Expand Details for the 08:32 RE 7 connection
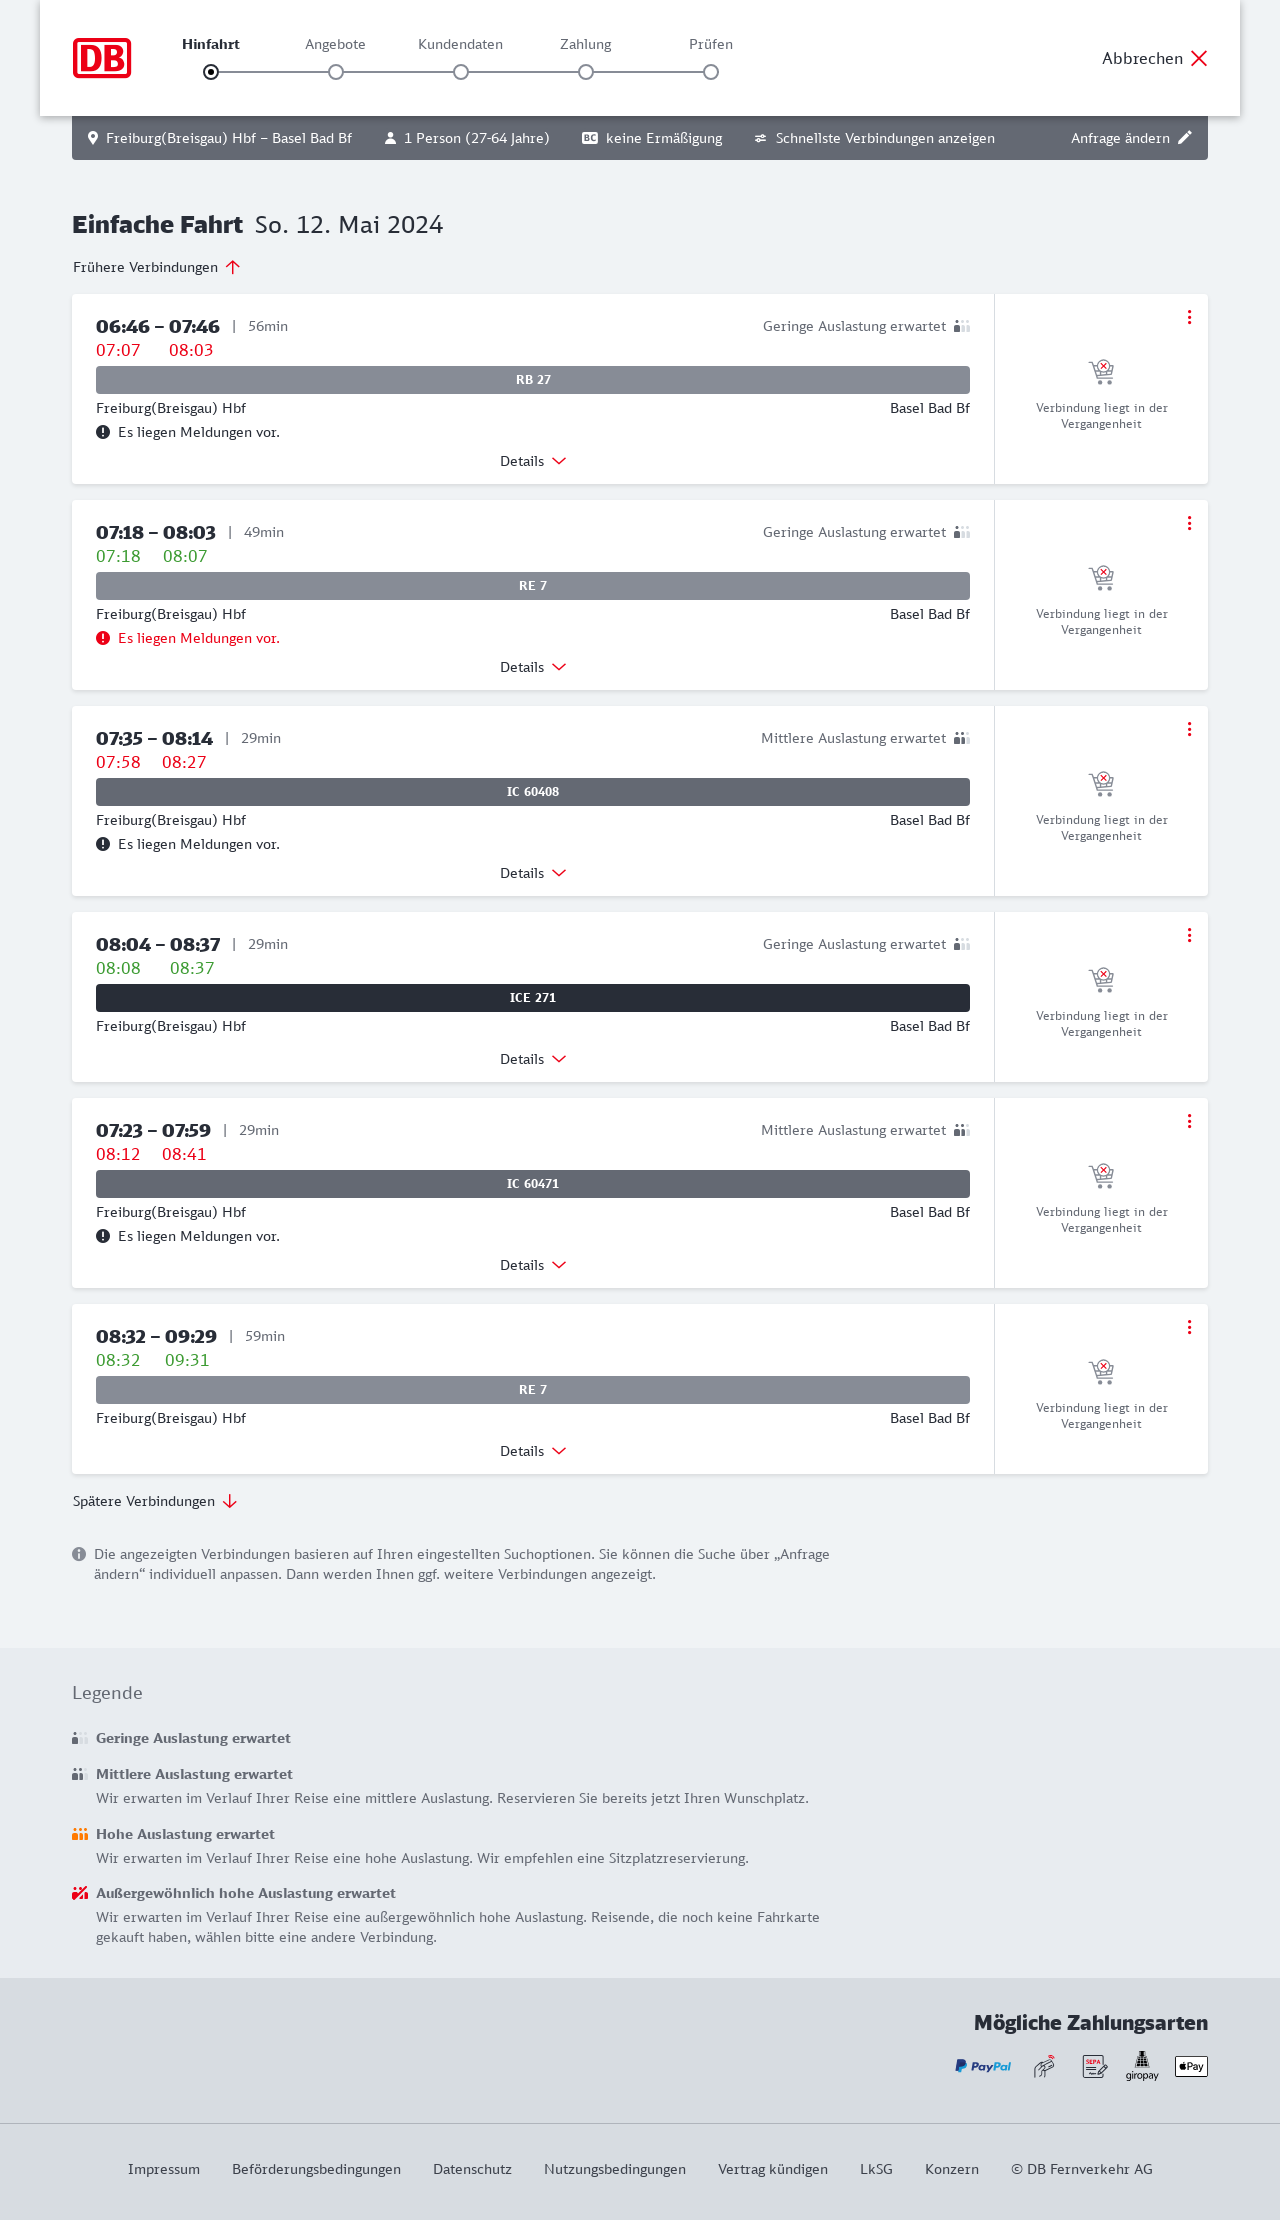The width and height of the screenshot is (1280, 2220). coord(533,1451)
